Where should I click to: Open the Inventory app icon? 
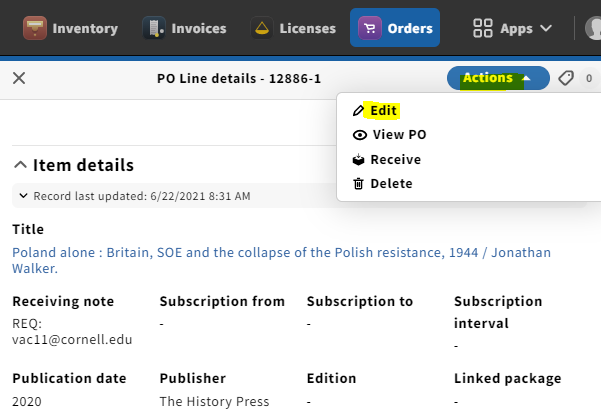pyautogui.click(x=35, y=28)
